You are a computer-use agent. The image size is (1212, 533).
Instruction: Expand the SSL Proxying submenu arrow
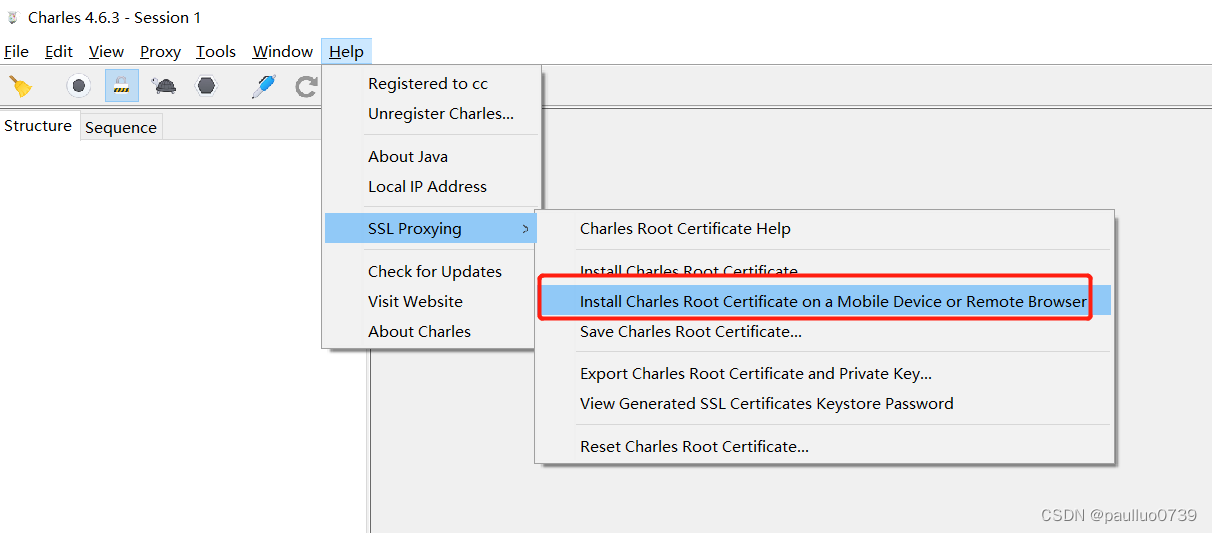tap(526, 230)
